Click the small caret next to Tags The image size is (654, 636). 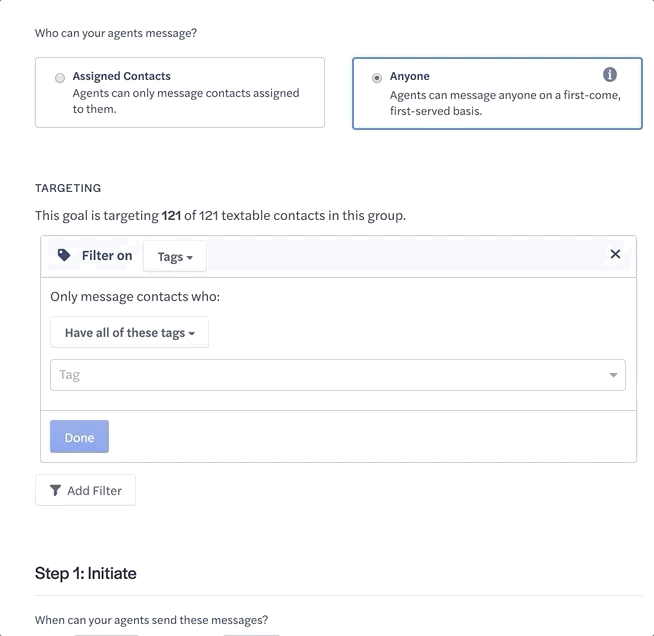point(189,258)
